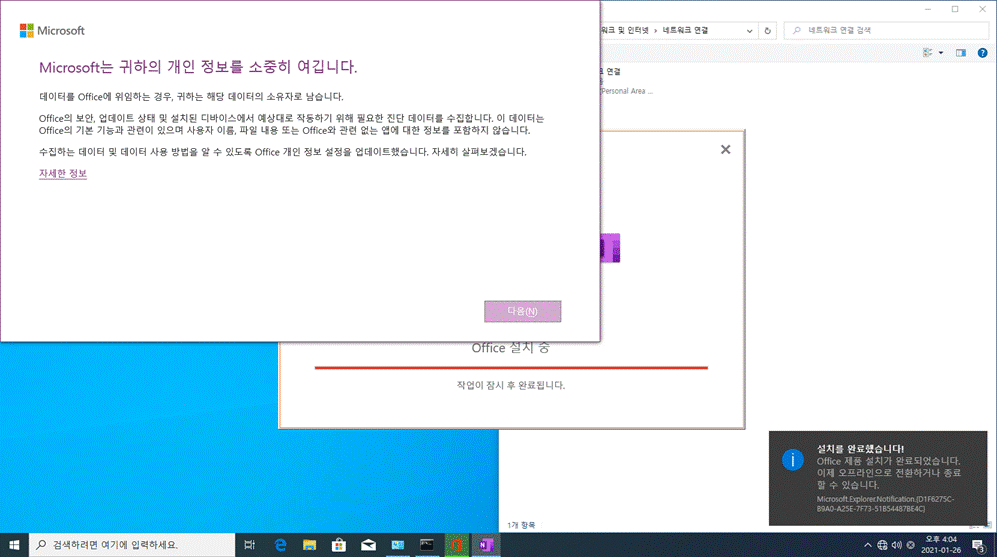Click the change view icon in Explorer

928,53
